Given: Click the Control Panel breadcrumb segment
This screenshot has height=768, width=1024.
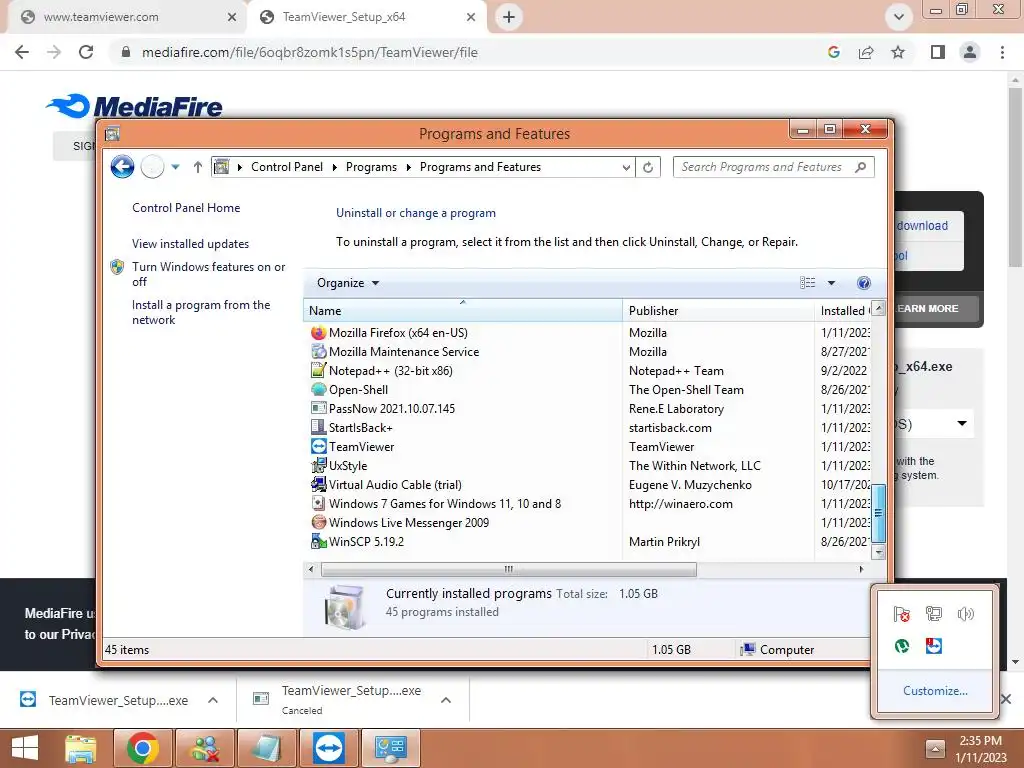Looking at the screenshot, I should [x=287, y=167].
